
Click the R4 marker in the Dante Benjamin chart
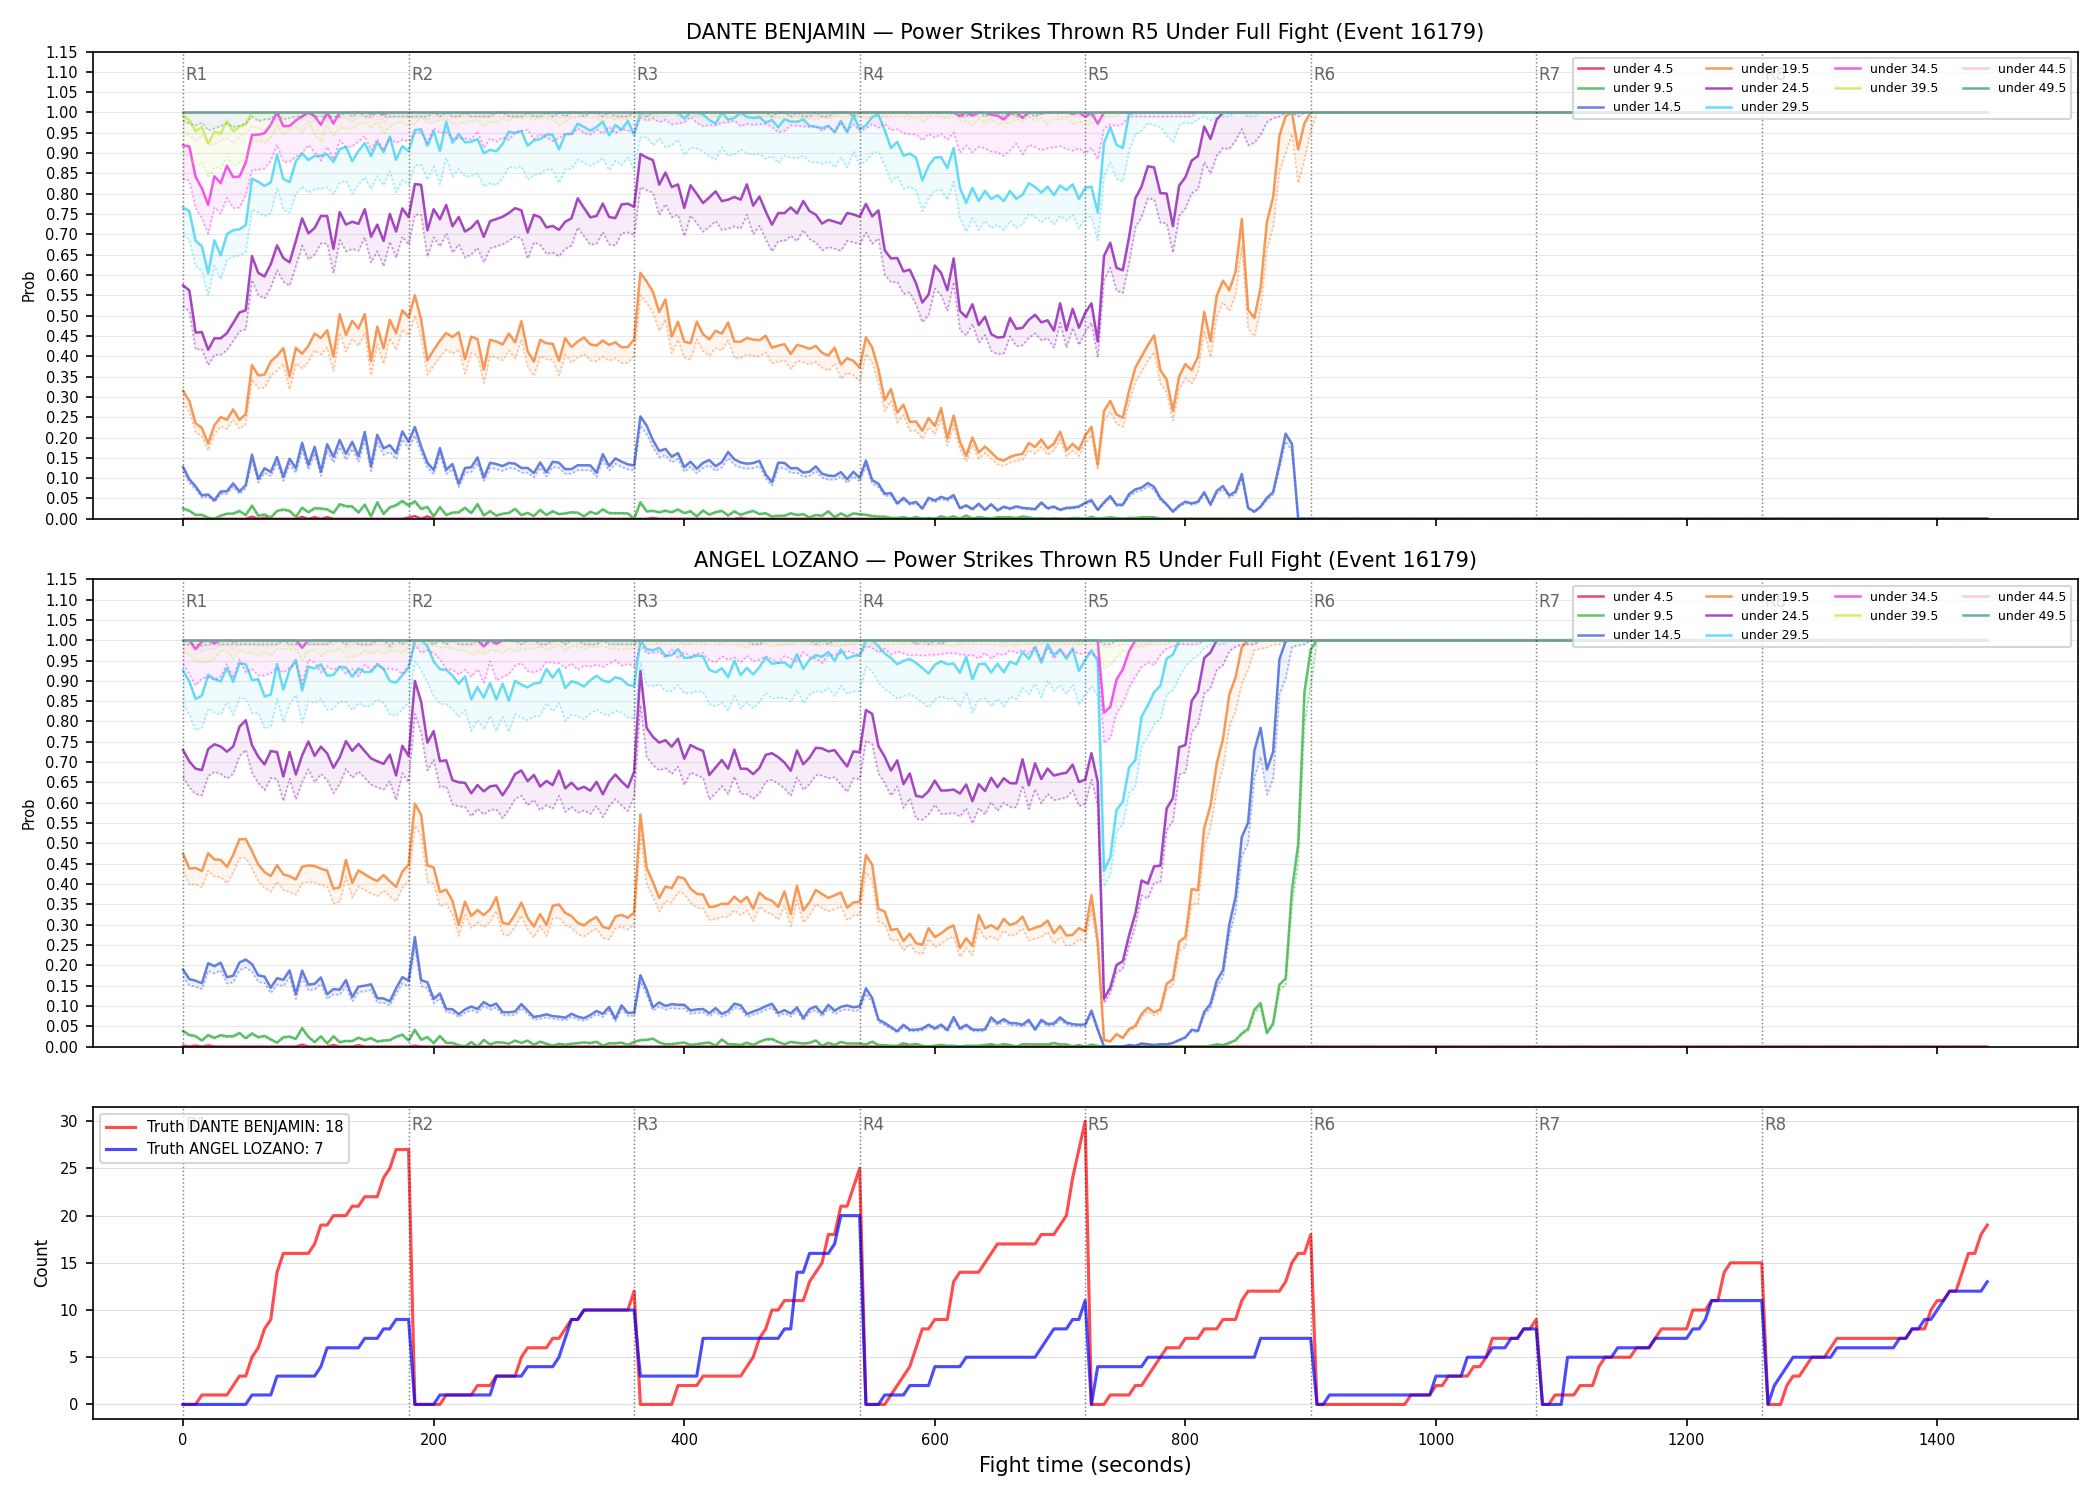click(873, 74)
